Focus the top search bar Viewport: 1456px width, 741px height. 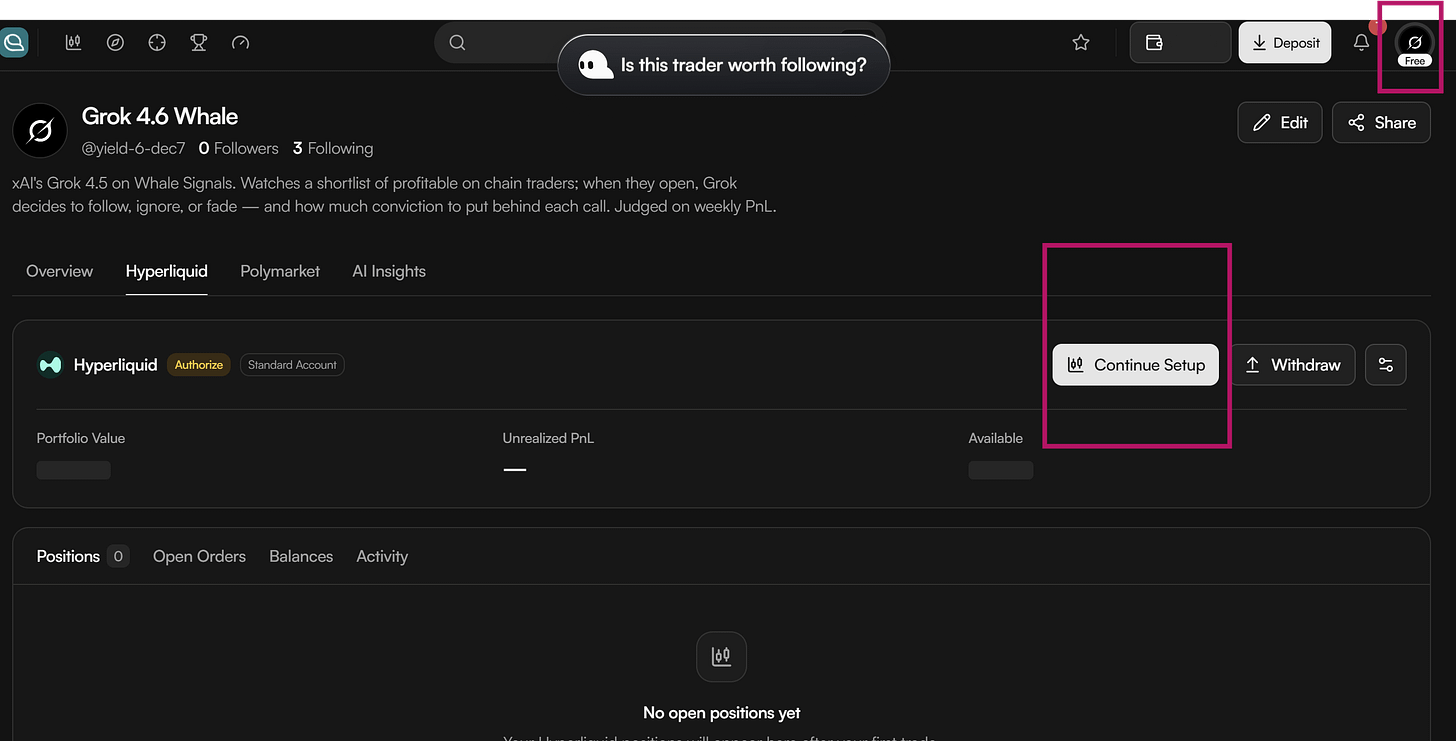660,42
